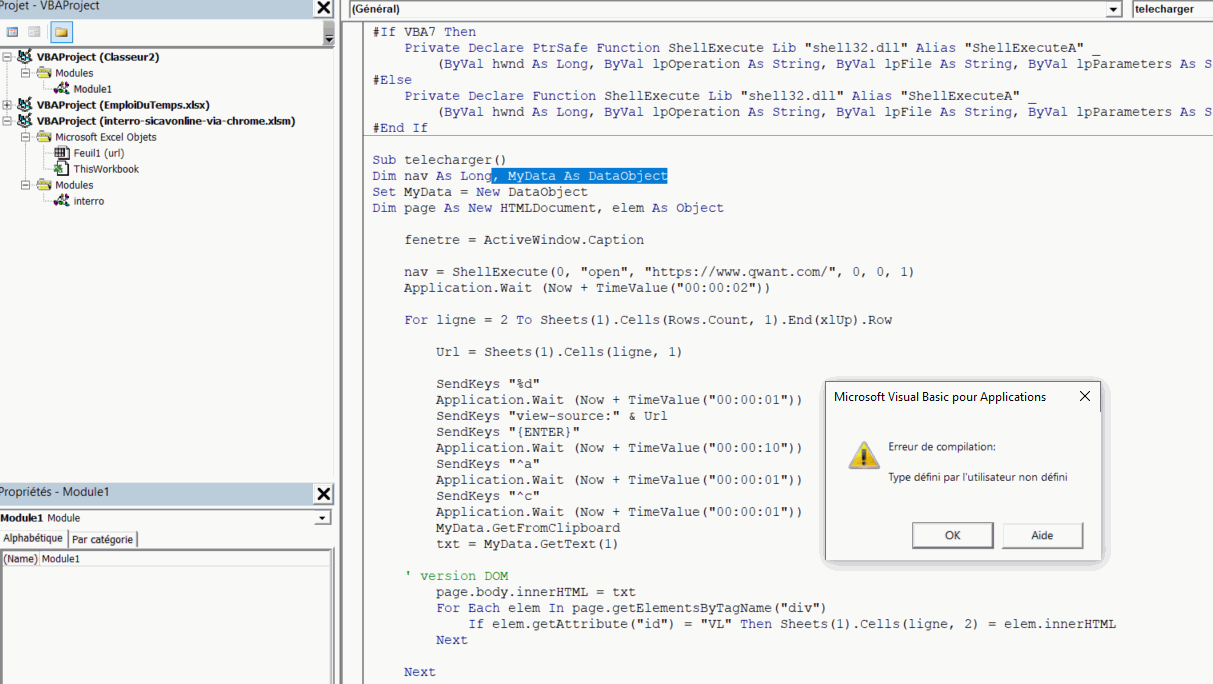Click the 'Url = Sheets(1).Cells(ligne, 1)' line

560,352
